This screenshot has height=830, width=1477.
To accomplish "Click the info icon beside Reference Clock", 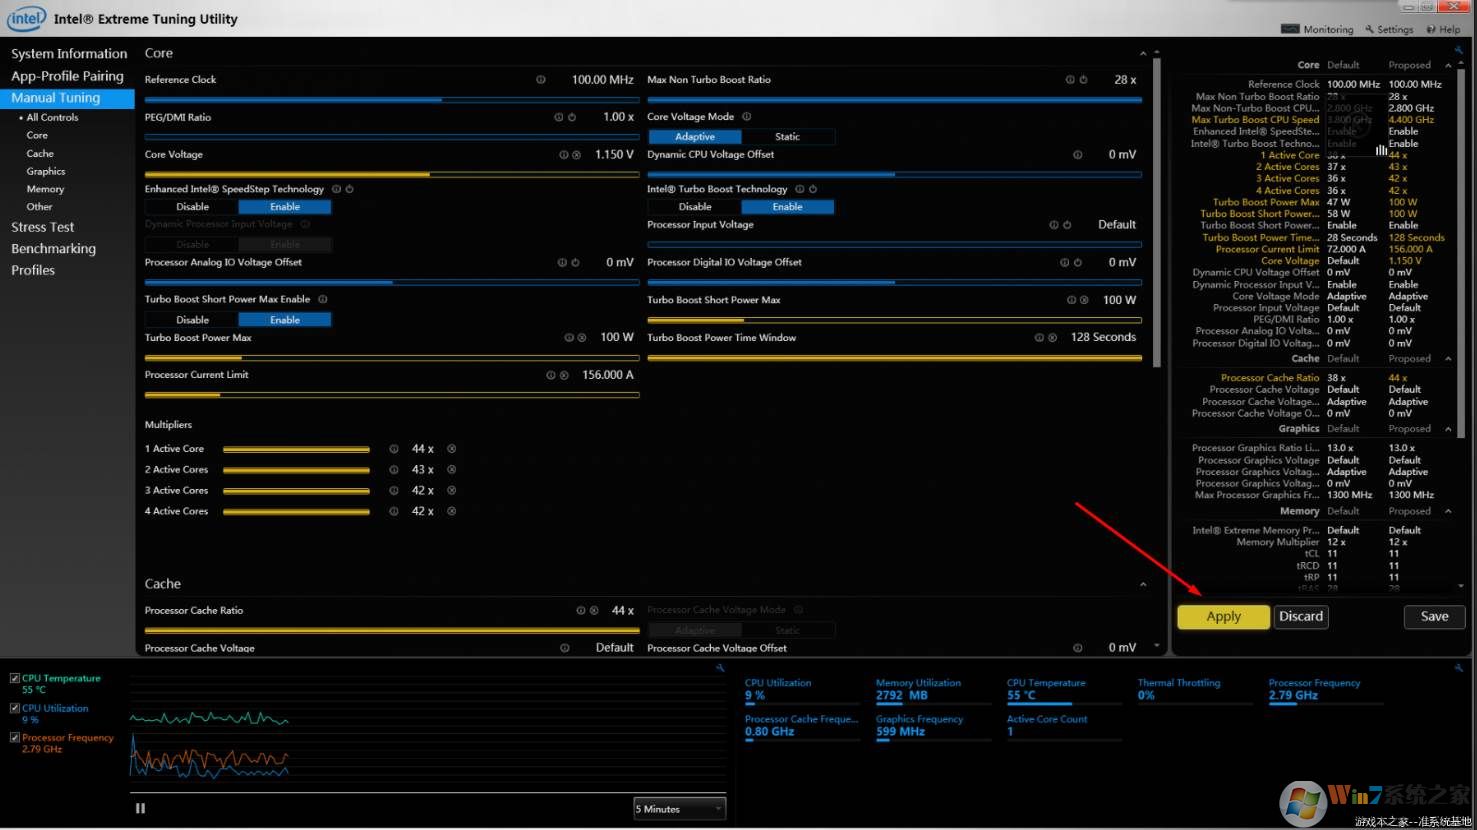I will pos(540,80).
